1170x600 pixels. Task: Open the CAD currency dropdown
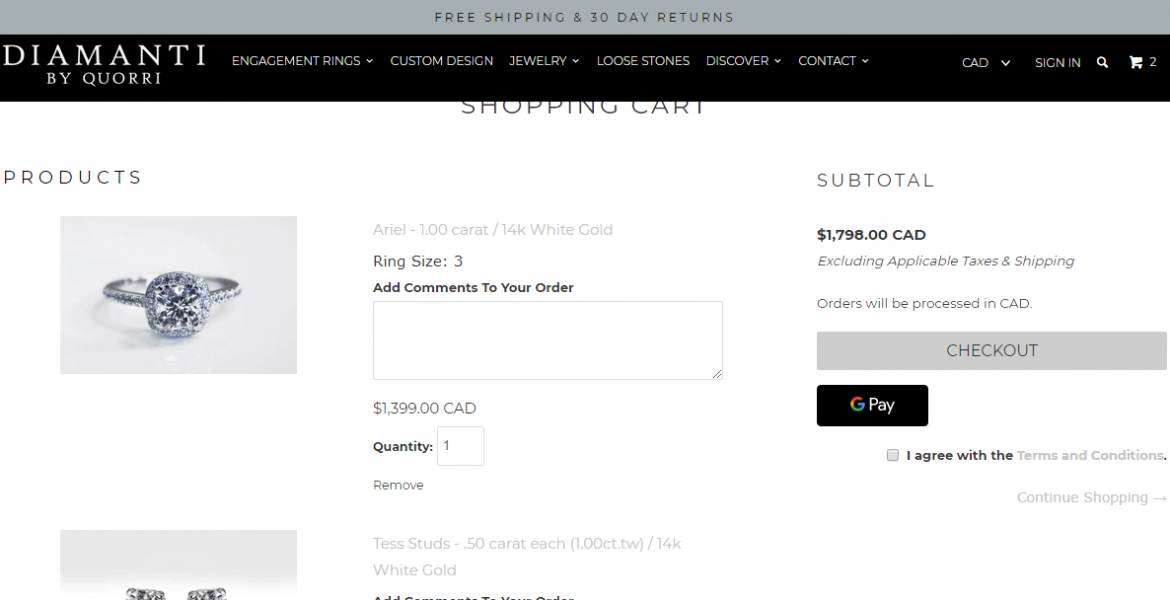(x=986, y=63)
